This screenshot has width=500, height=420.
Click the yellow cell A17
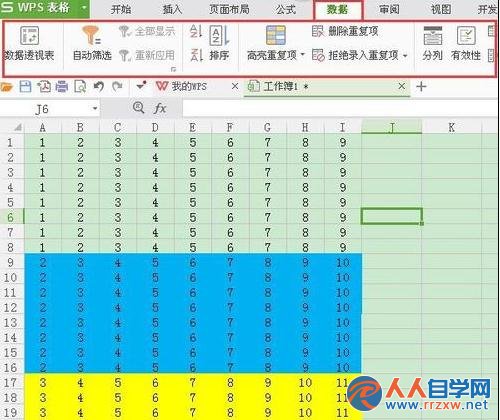[x=43, y=382]
